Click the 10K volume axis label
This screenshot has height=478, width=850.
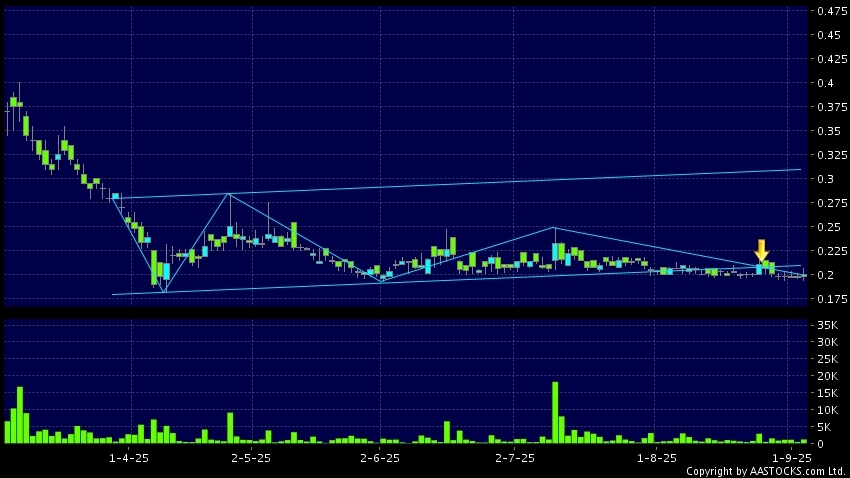click(828, 410)
